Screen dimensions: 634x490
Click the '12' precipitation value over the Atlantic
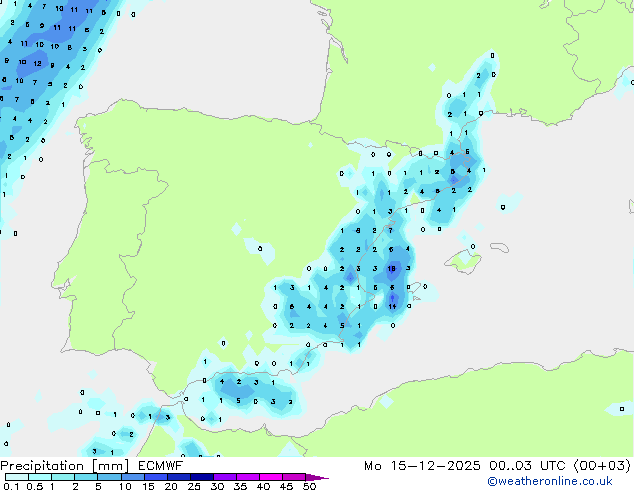pos(38,63)
